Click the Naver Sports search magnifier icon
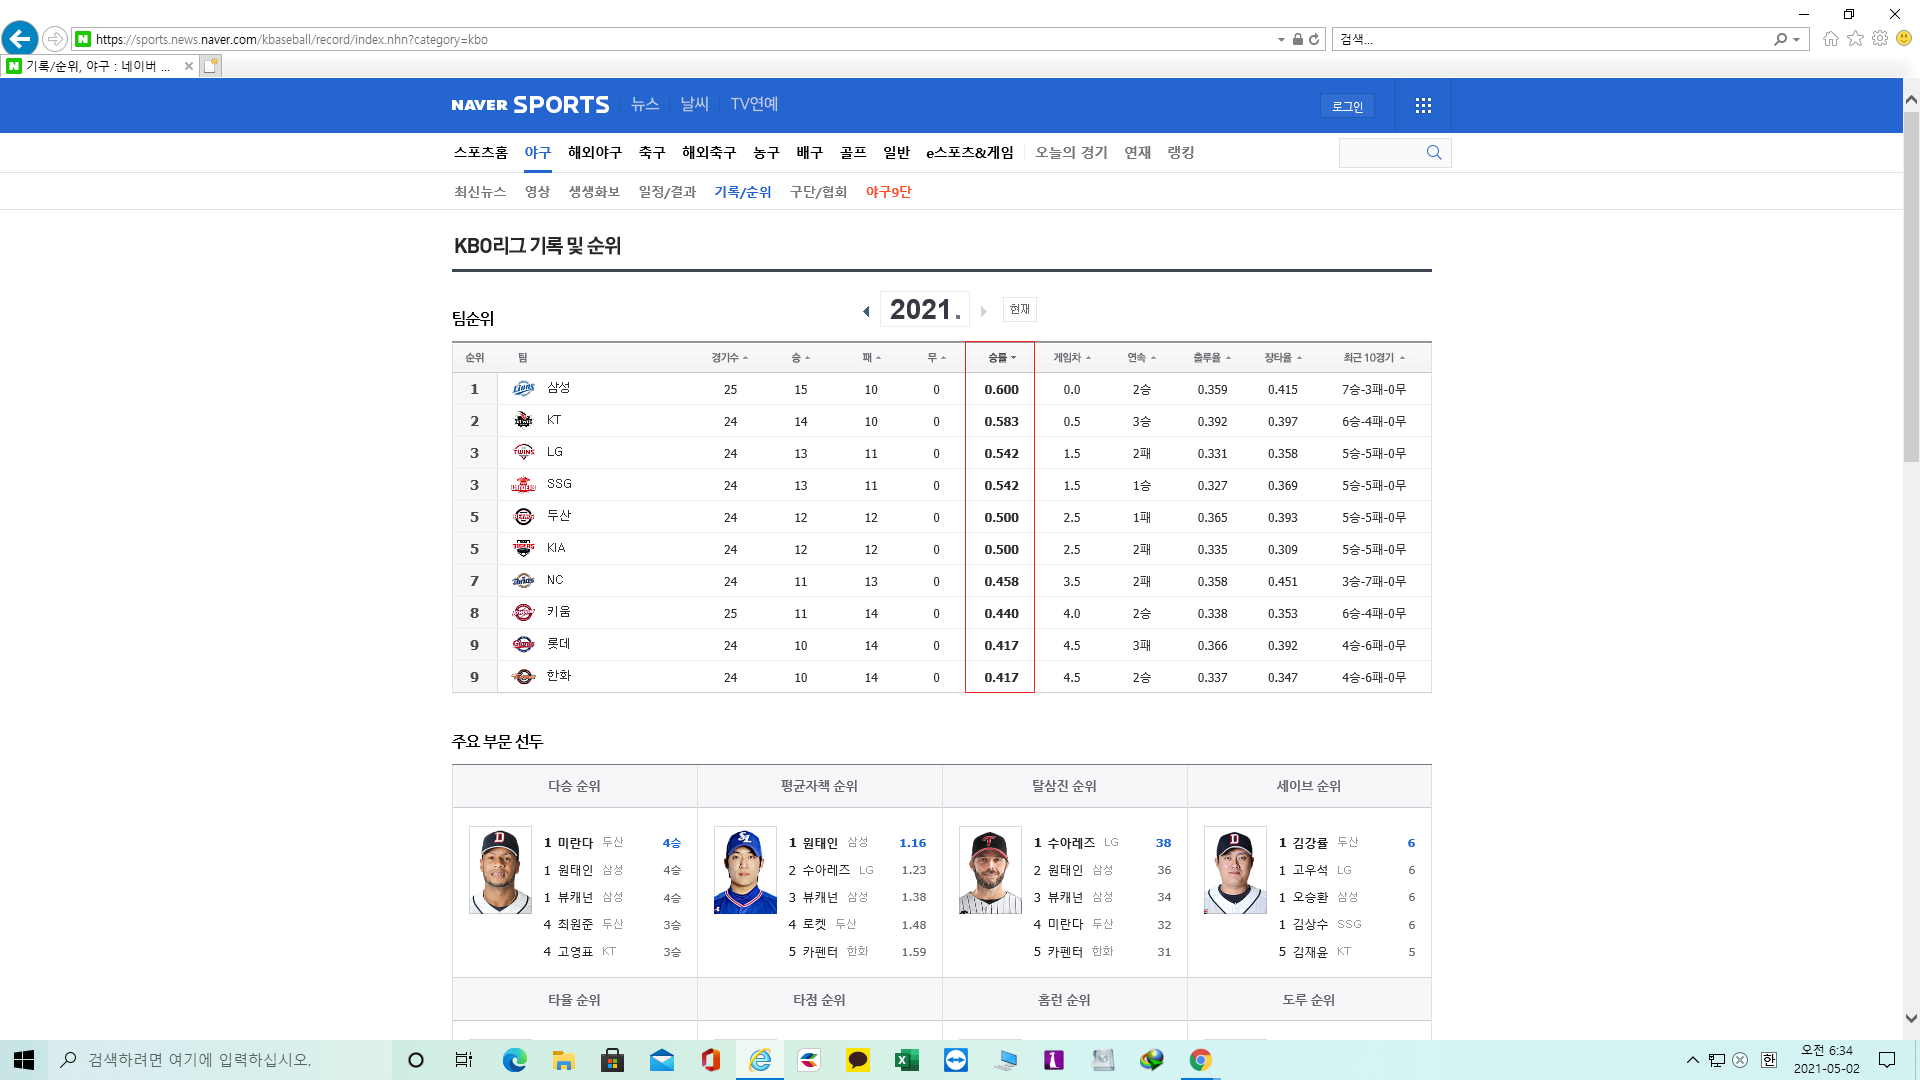This screenshot has height=1080, width=1920. coord(1434,153)
